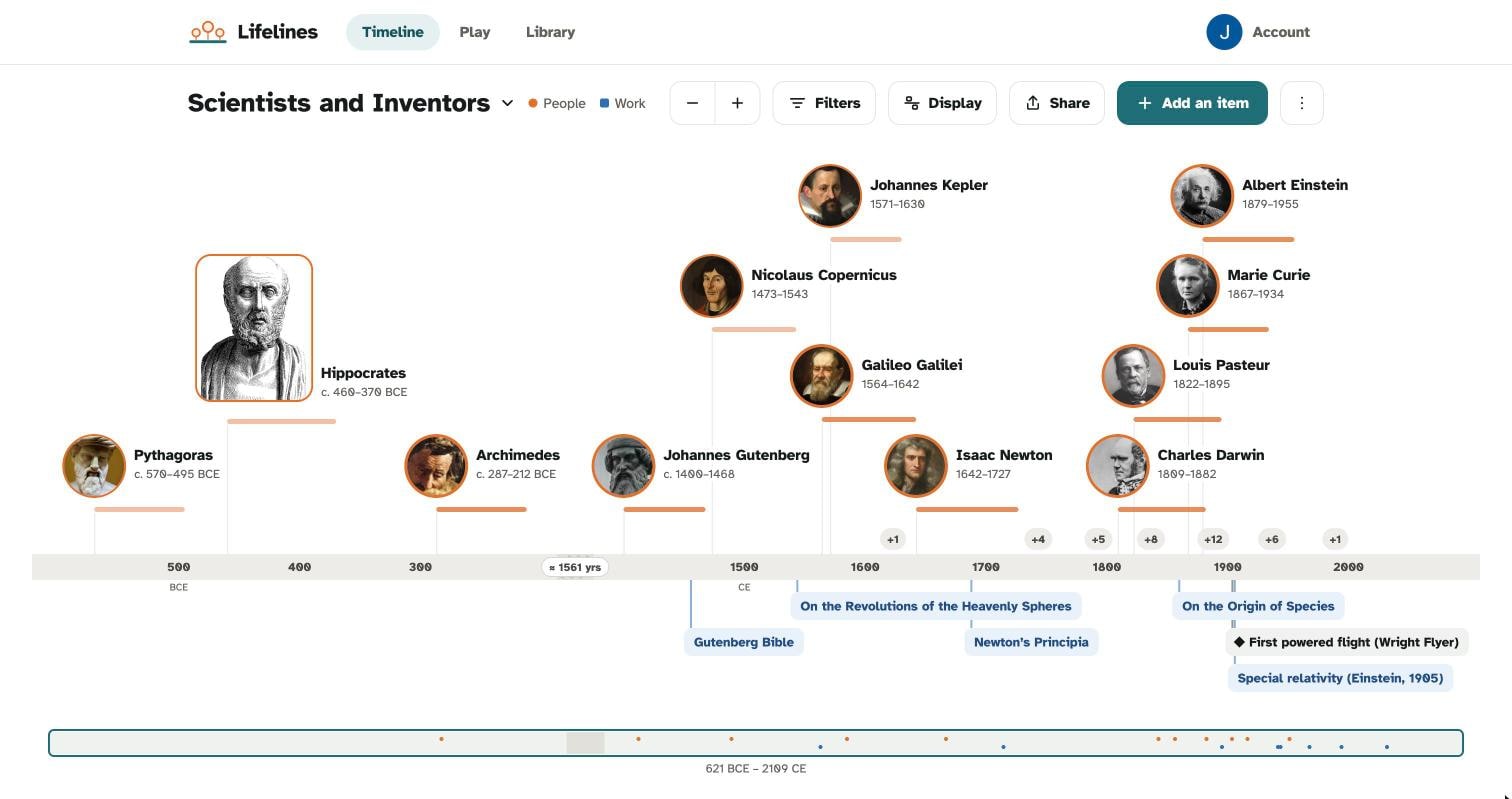Viewport: 1512px width, 799px height.
Task: Zoom in with the plus button
Action: (x=737, y=103)
